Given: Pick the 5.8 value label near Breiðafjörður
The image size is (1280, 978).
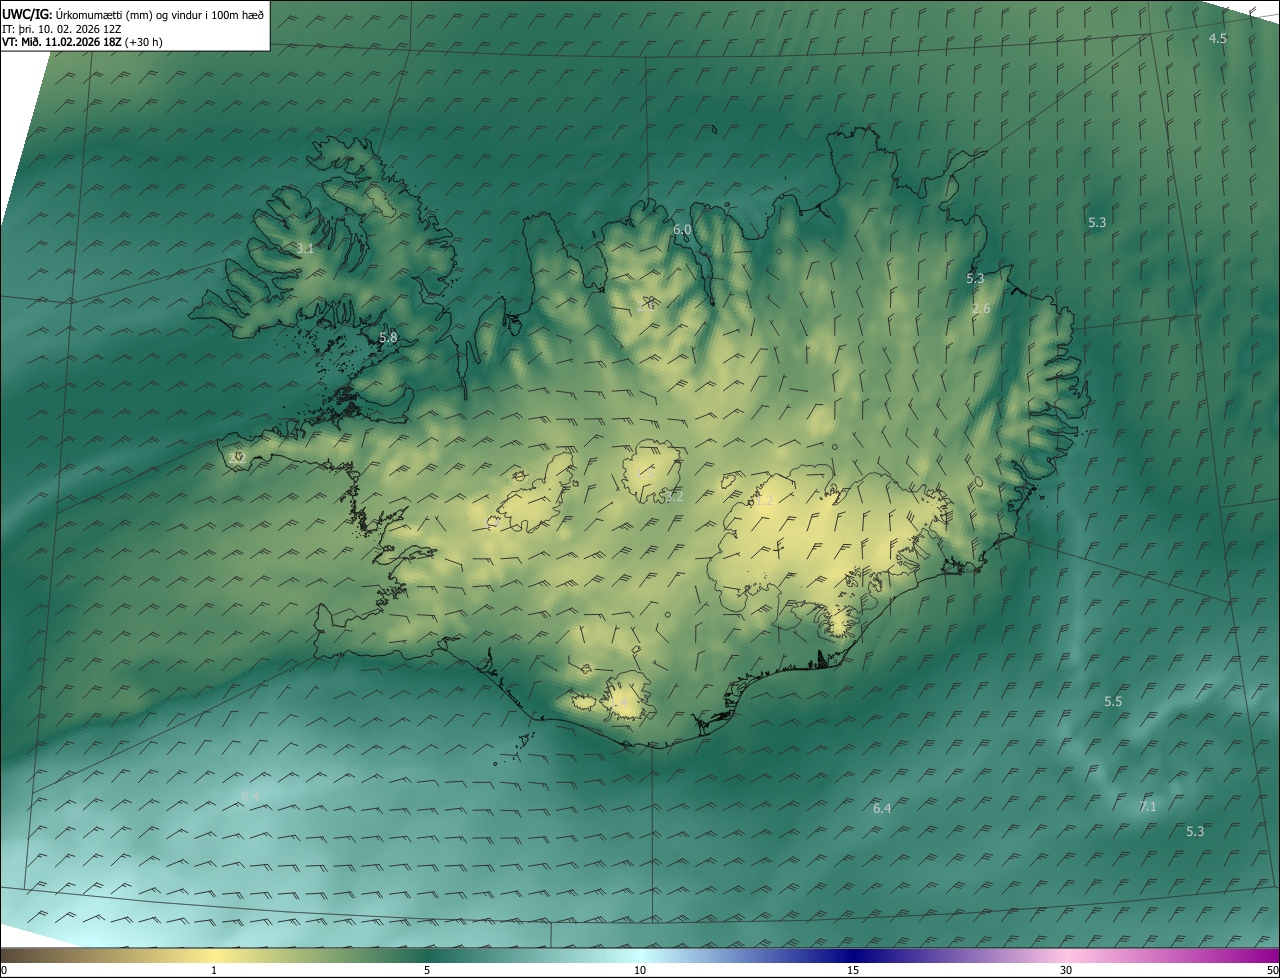Looking at the screenshot, I should (388, 338).
